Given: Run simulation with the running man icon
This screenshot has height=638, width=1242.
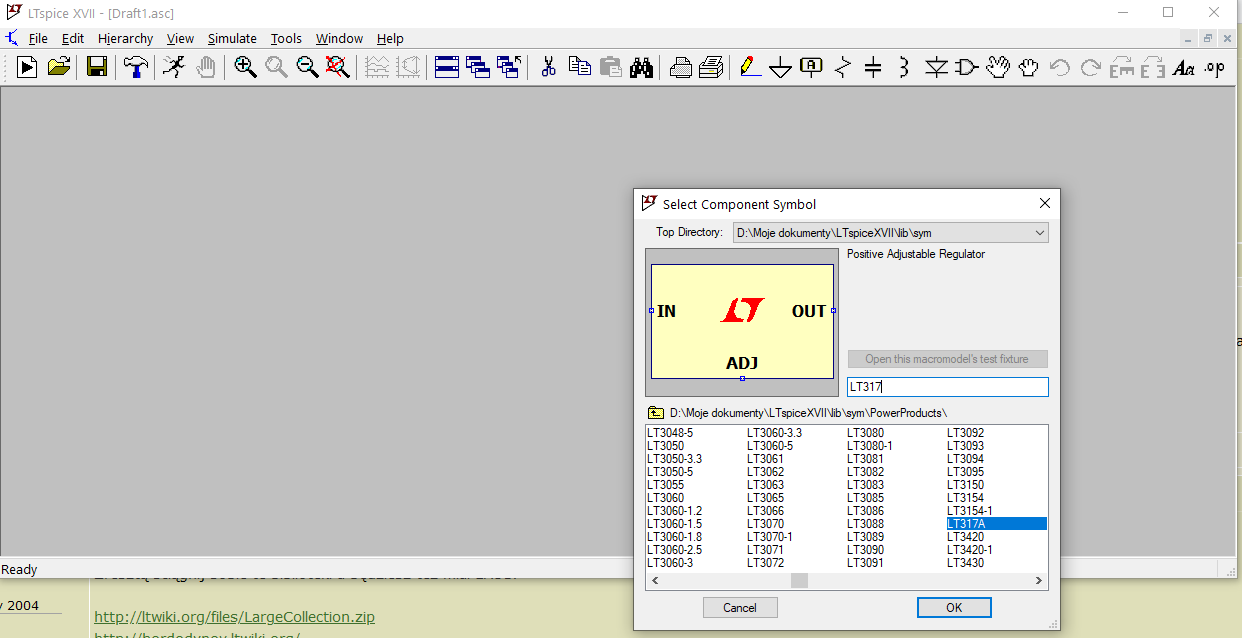Looking at the screenshot, I should (x=174, y=67).
